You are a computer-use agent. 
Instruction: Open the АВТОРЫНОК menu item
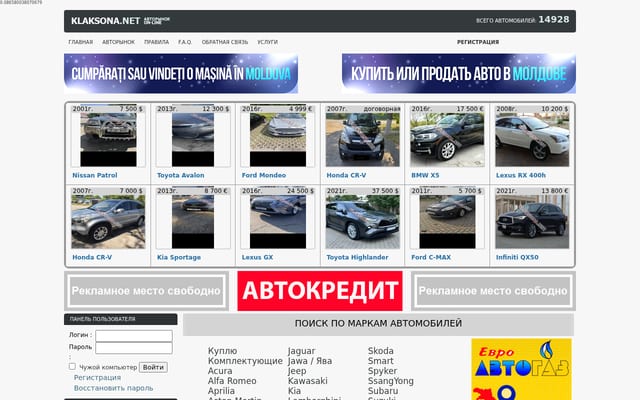118,42
